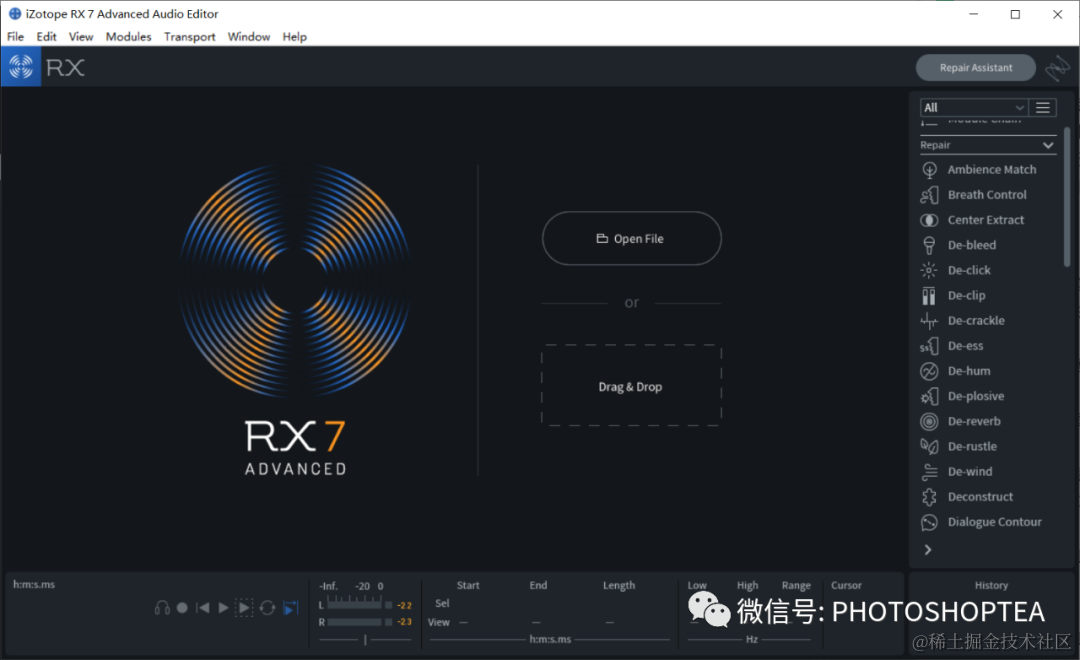
Task: Collapse the Repair category section
Action: tap(1048, 145)
